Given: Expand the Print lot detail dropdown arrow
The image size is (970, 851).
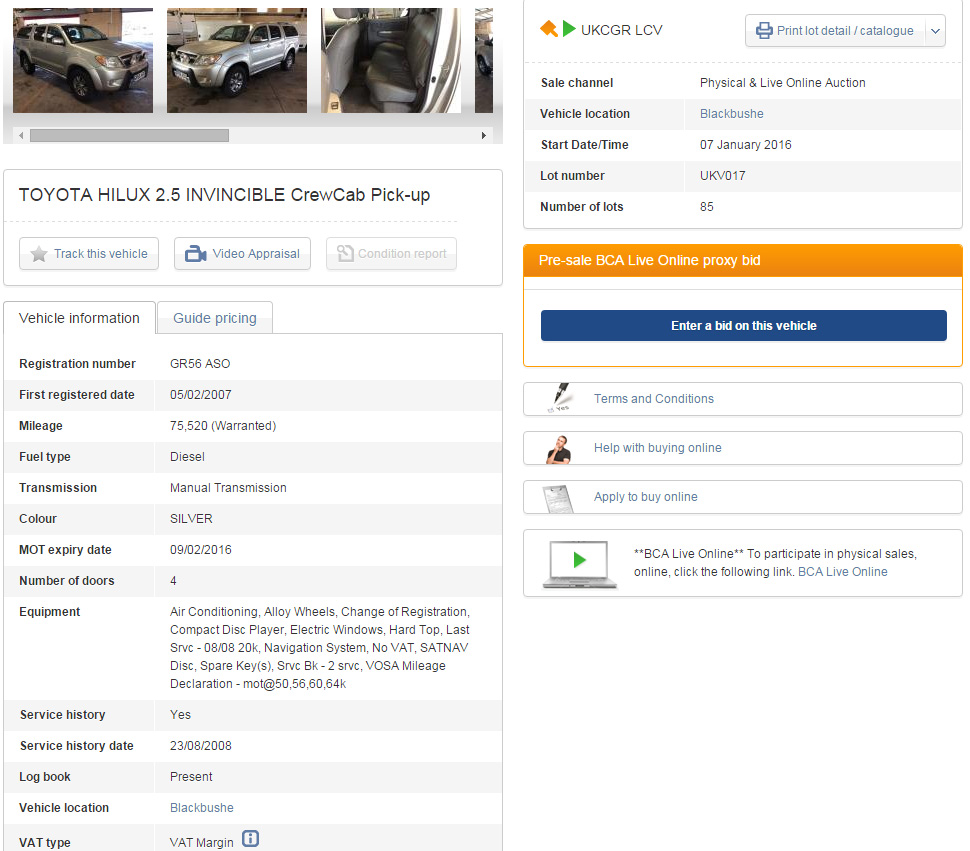Looking at the screenshot, I should click(935, 31).
